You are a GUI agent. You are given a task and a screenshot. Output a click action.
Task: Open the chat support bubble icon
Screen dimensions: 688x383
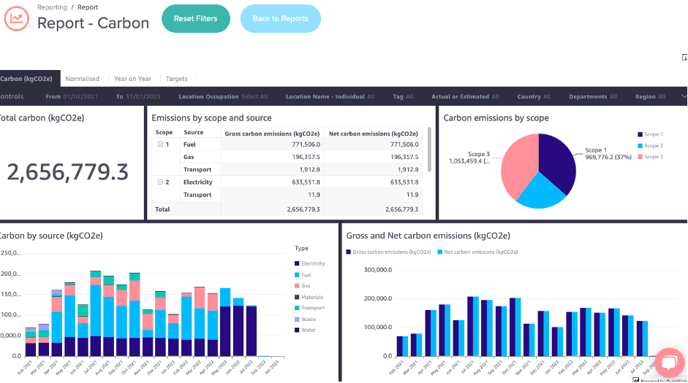coord(670,362)
